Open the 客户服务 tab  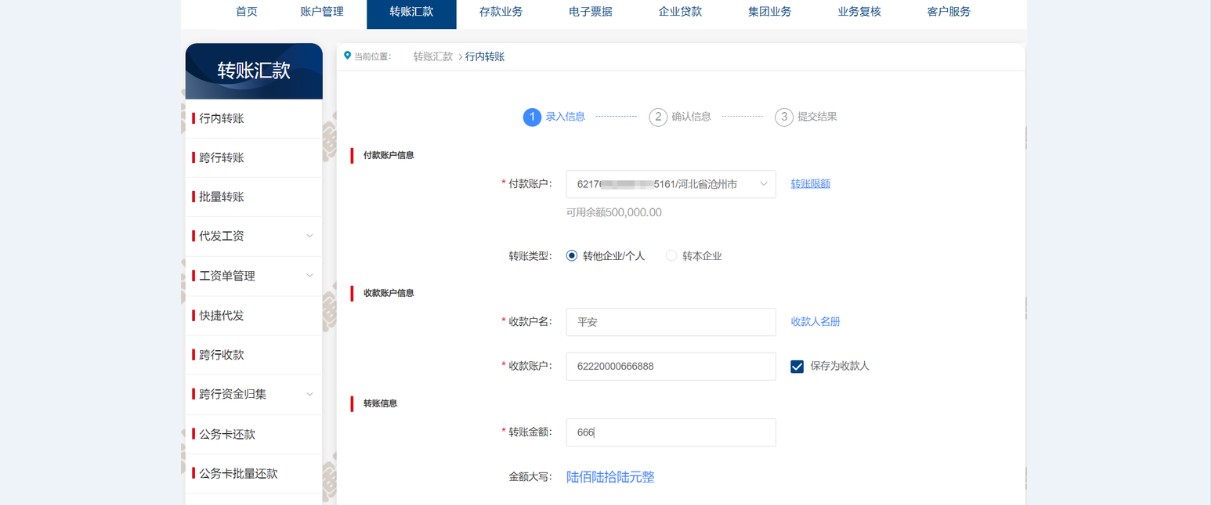coord(949,12)
